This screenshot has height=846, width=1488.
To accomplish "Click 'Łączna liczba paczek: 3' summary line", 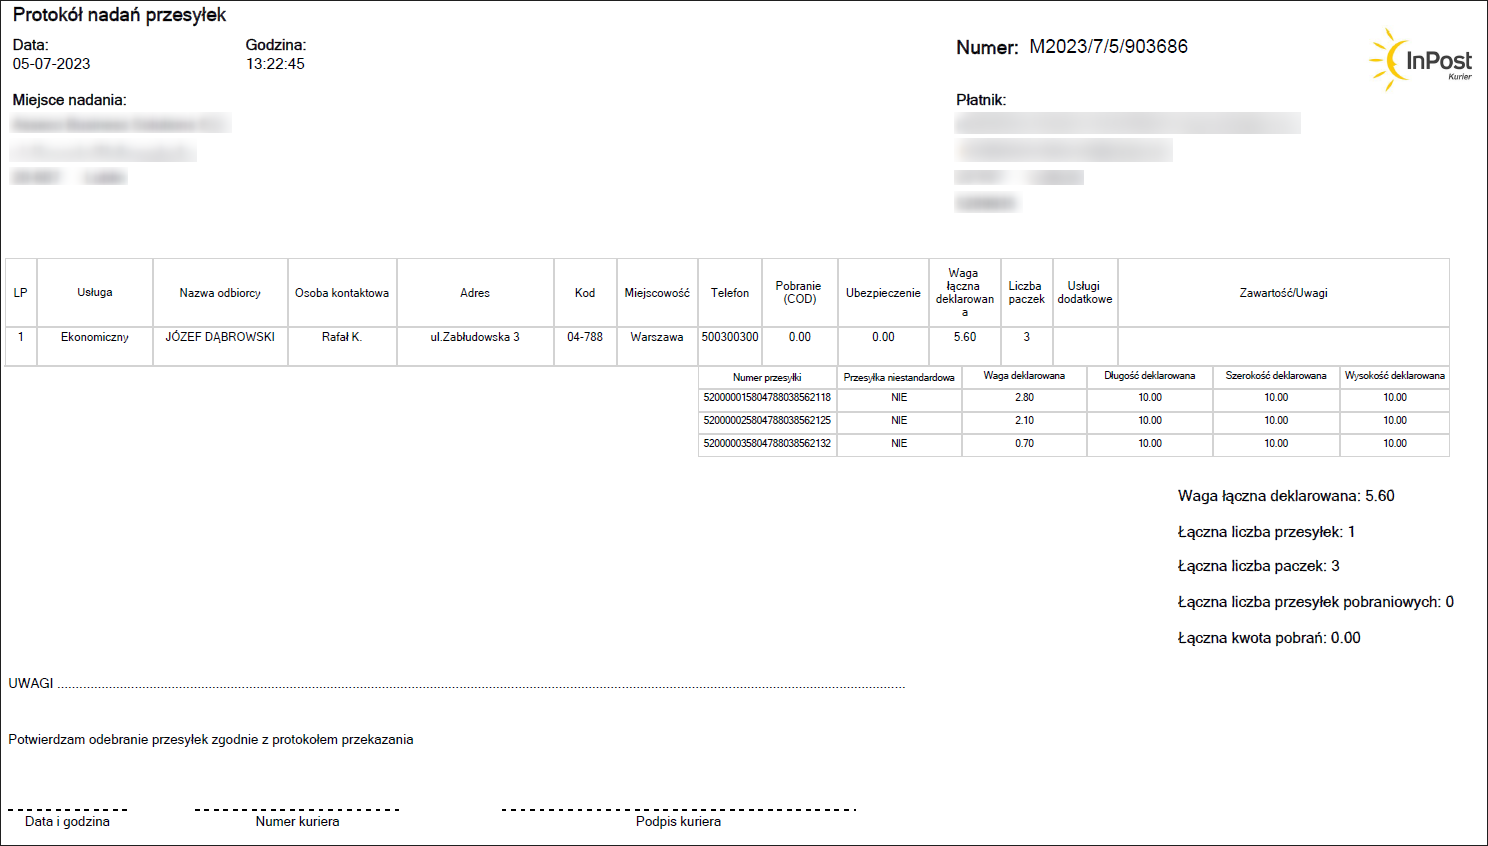I will click(x=1258, y=566).
